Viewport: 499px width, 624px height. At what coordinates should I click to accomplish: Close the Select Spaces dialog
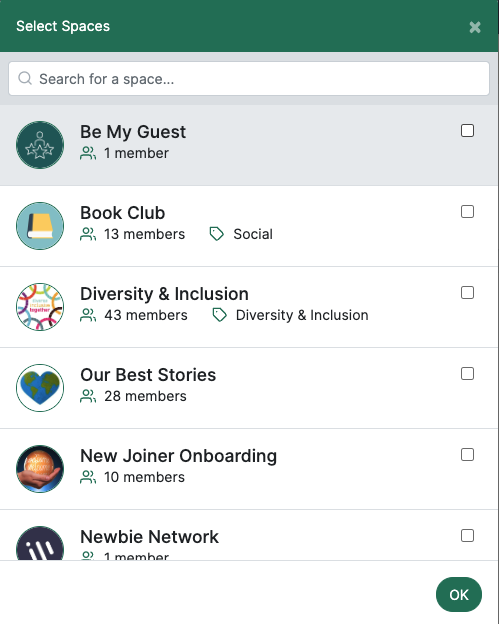coord(475,27)
